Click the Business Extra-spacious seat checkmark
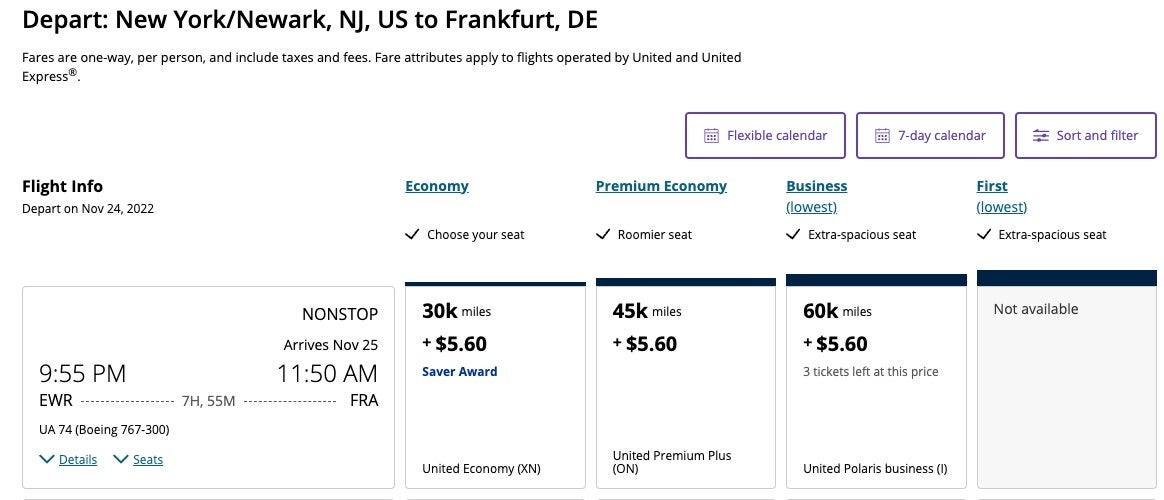This screenshot has height=500, width=1164. pos(793,235)
